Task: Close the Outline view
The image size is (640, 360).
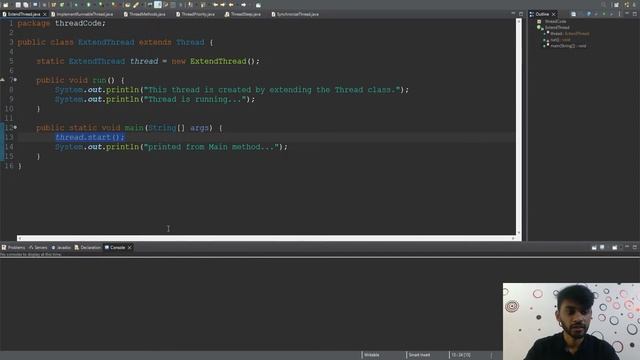Action: [554, 14]
